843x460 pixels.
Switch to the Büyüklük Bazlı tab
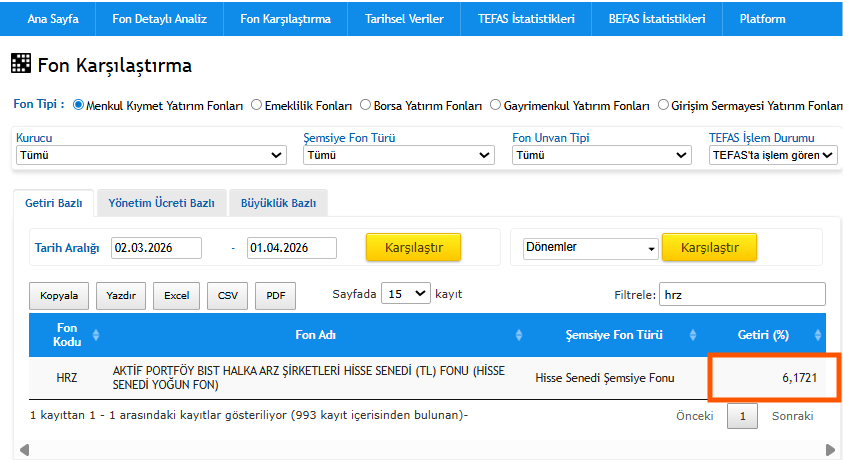(x=278, y=203)
